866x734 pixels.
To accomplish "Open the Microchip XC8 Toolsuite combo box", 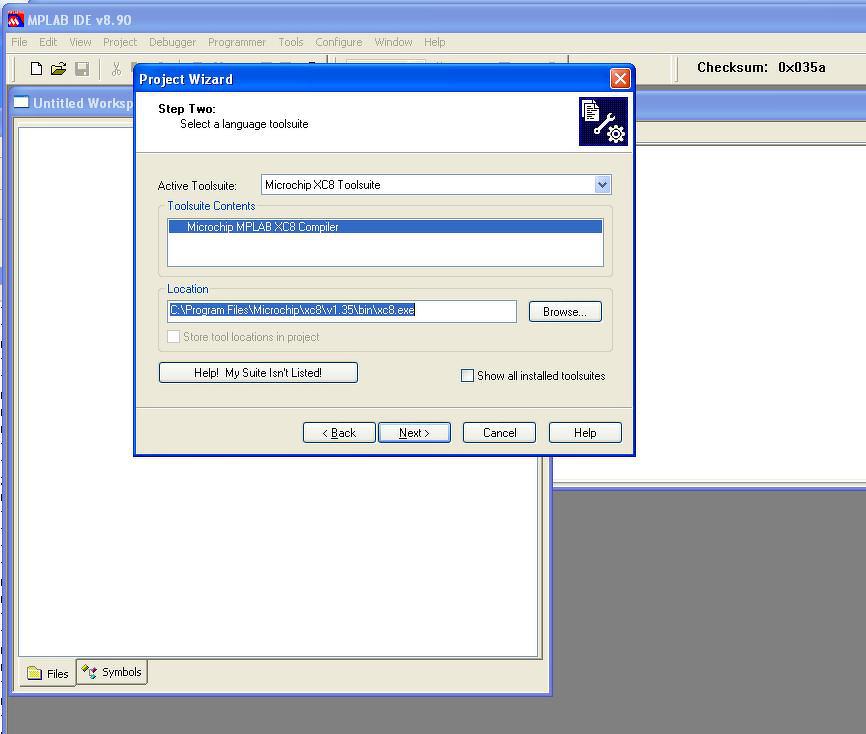I will (436, 184).
